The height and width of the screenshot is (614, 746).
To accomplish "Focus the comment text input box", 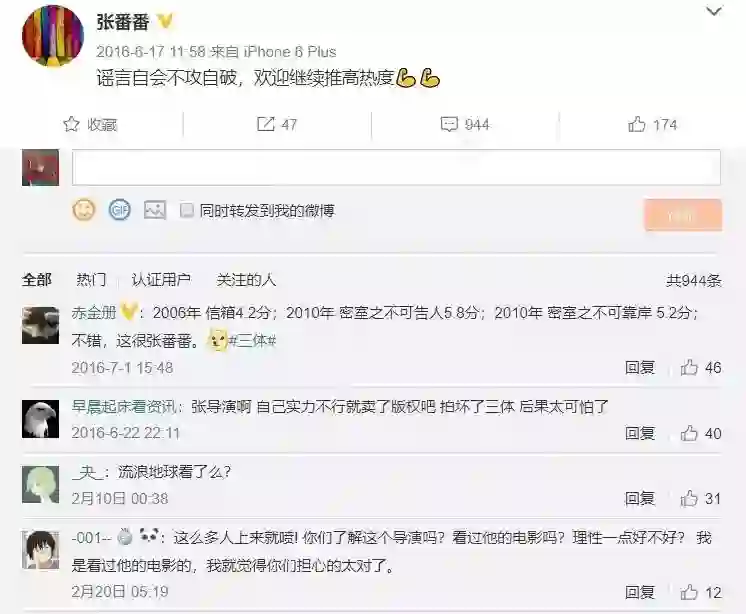I will [396, 167].
